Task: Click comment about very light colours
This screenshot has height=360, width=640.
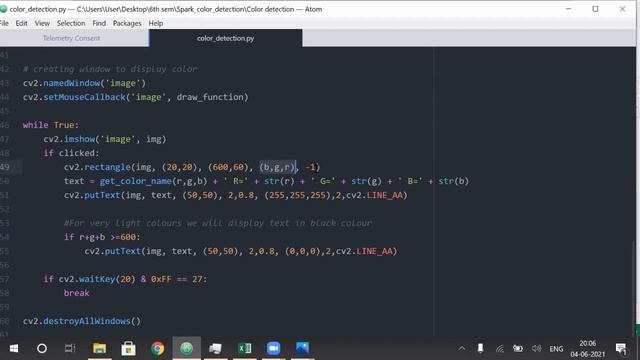Action: coord(218,223)
